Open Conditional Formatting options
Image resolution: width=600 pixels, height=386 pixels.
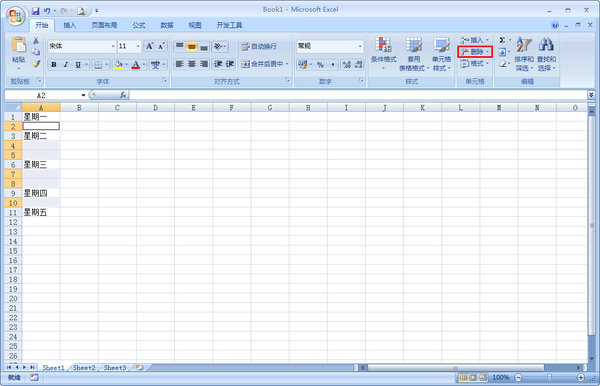click(383, 54)
